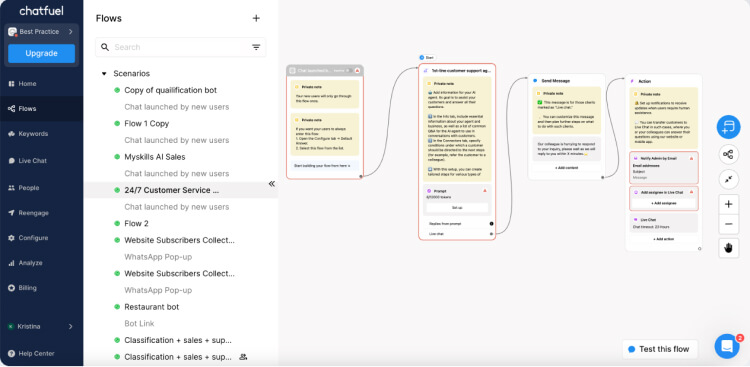Zoom in on the canvas

point(728,204)
